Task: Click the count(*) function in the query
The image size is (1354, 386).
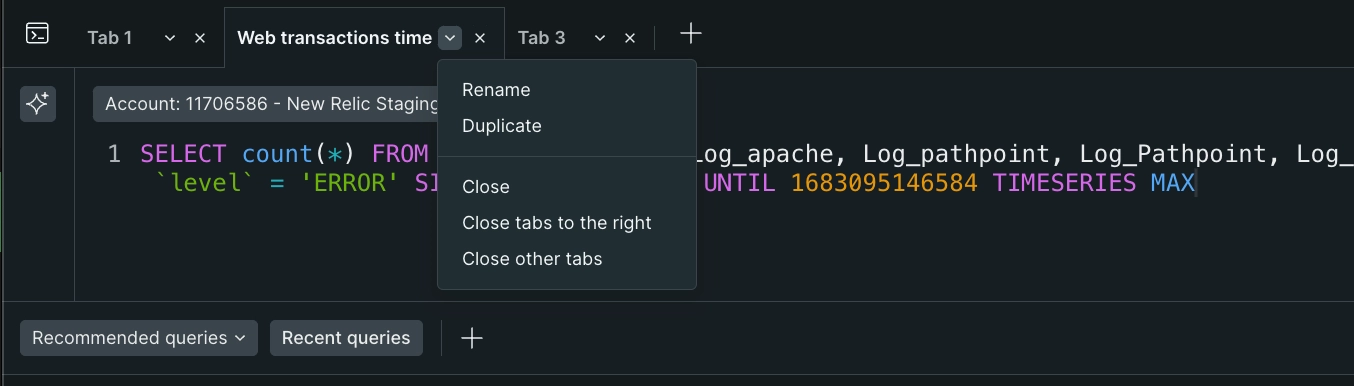Action: (x=299, y=154)
